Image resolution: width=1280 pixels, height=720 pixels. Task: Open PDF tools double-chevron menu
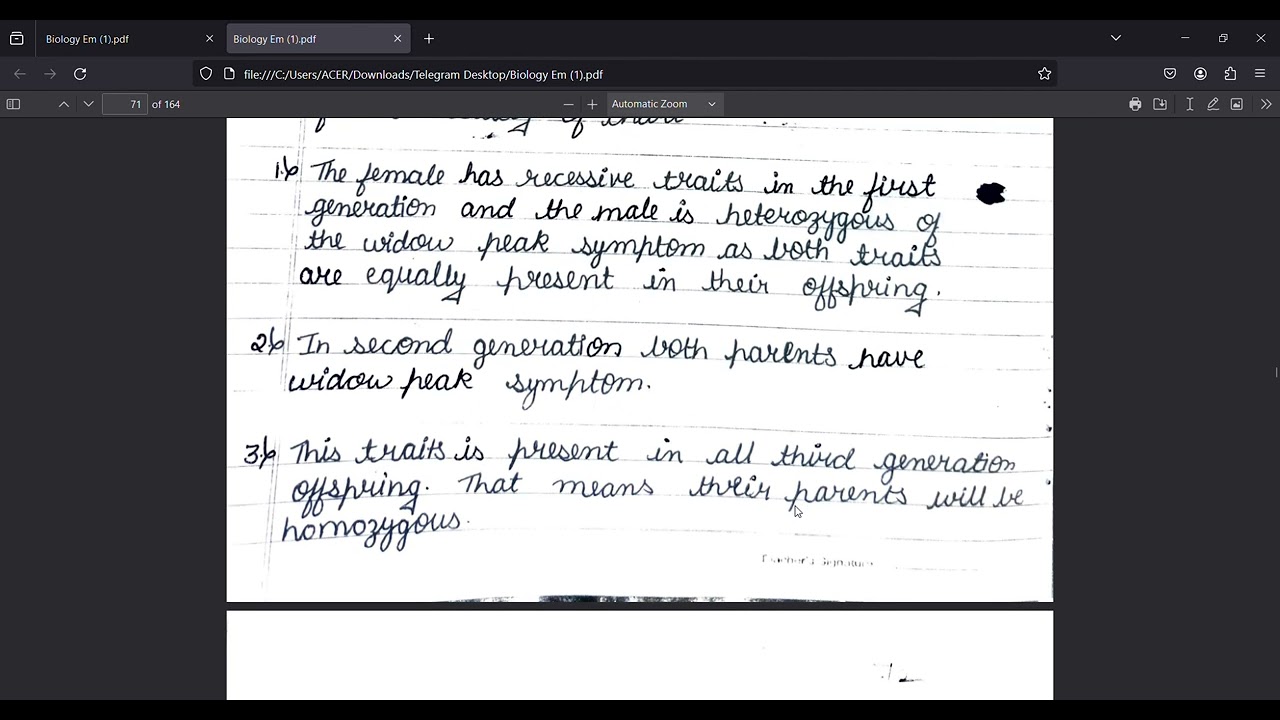[1266, 104]
